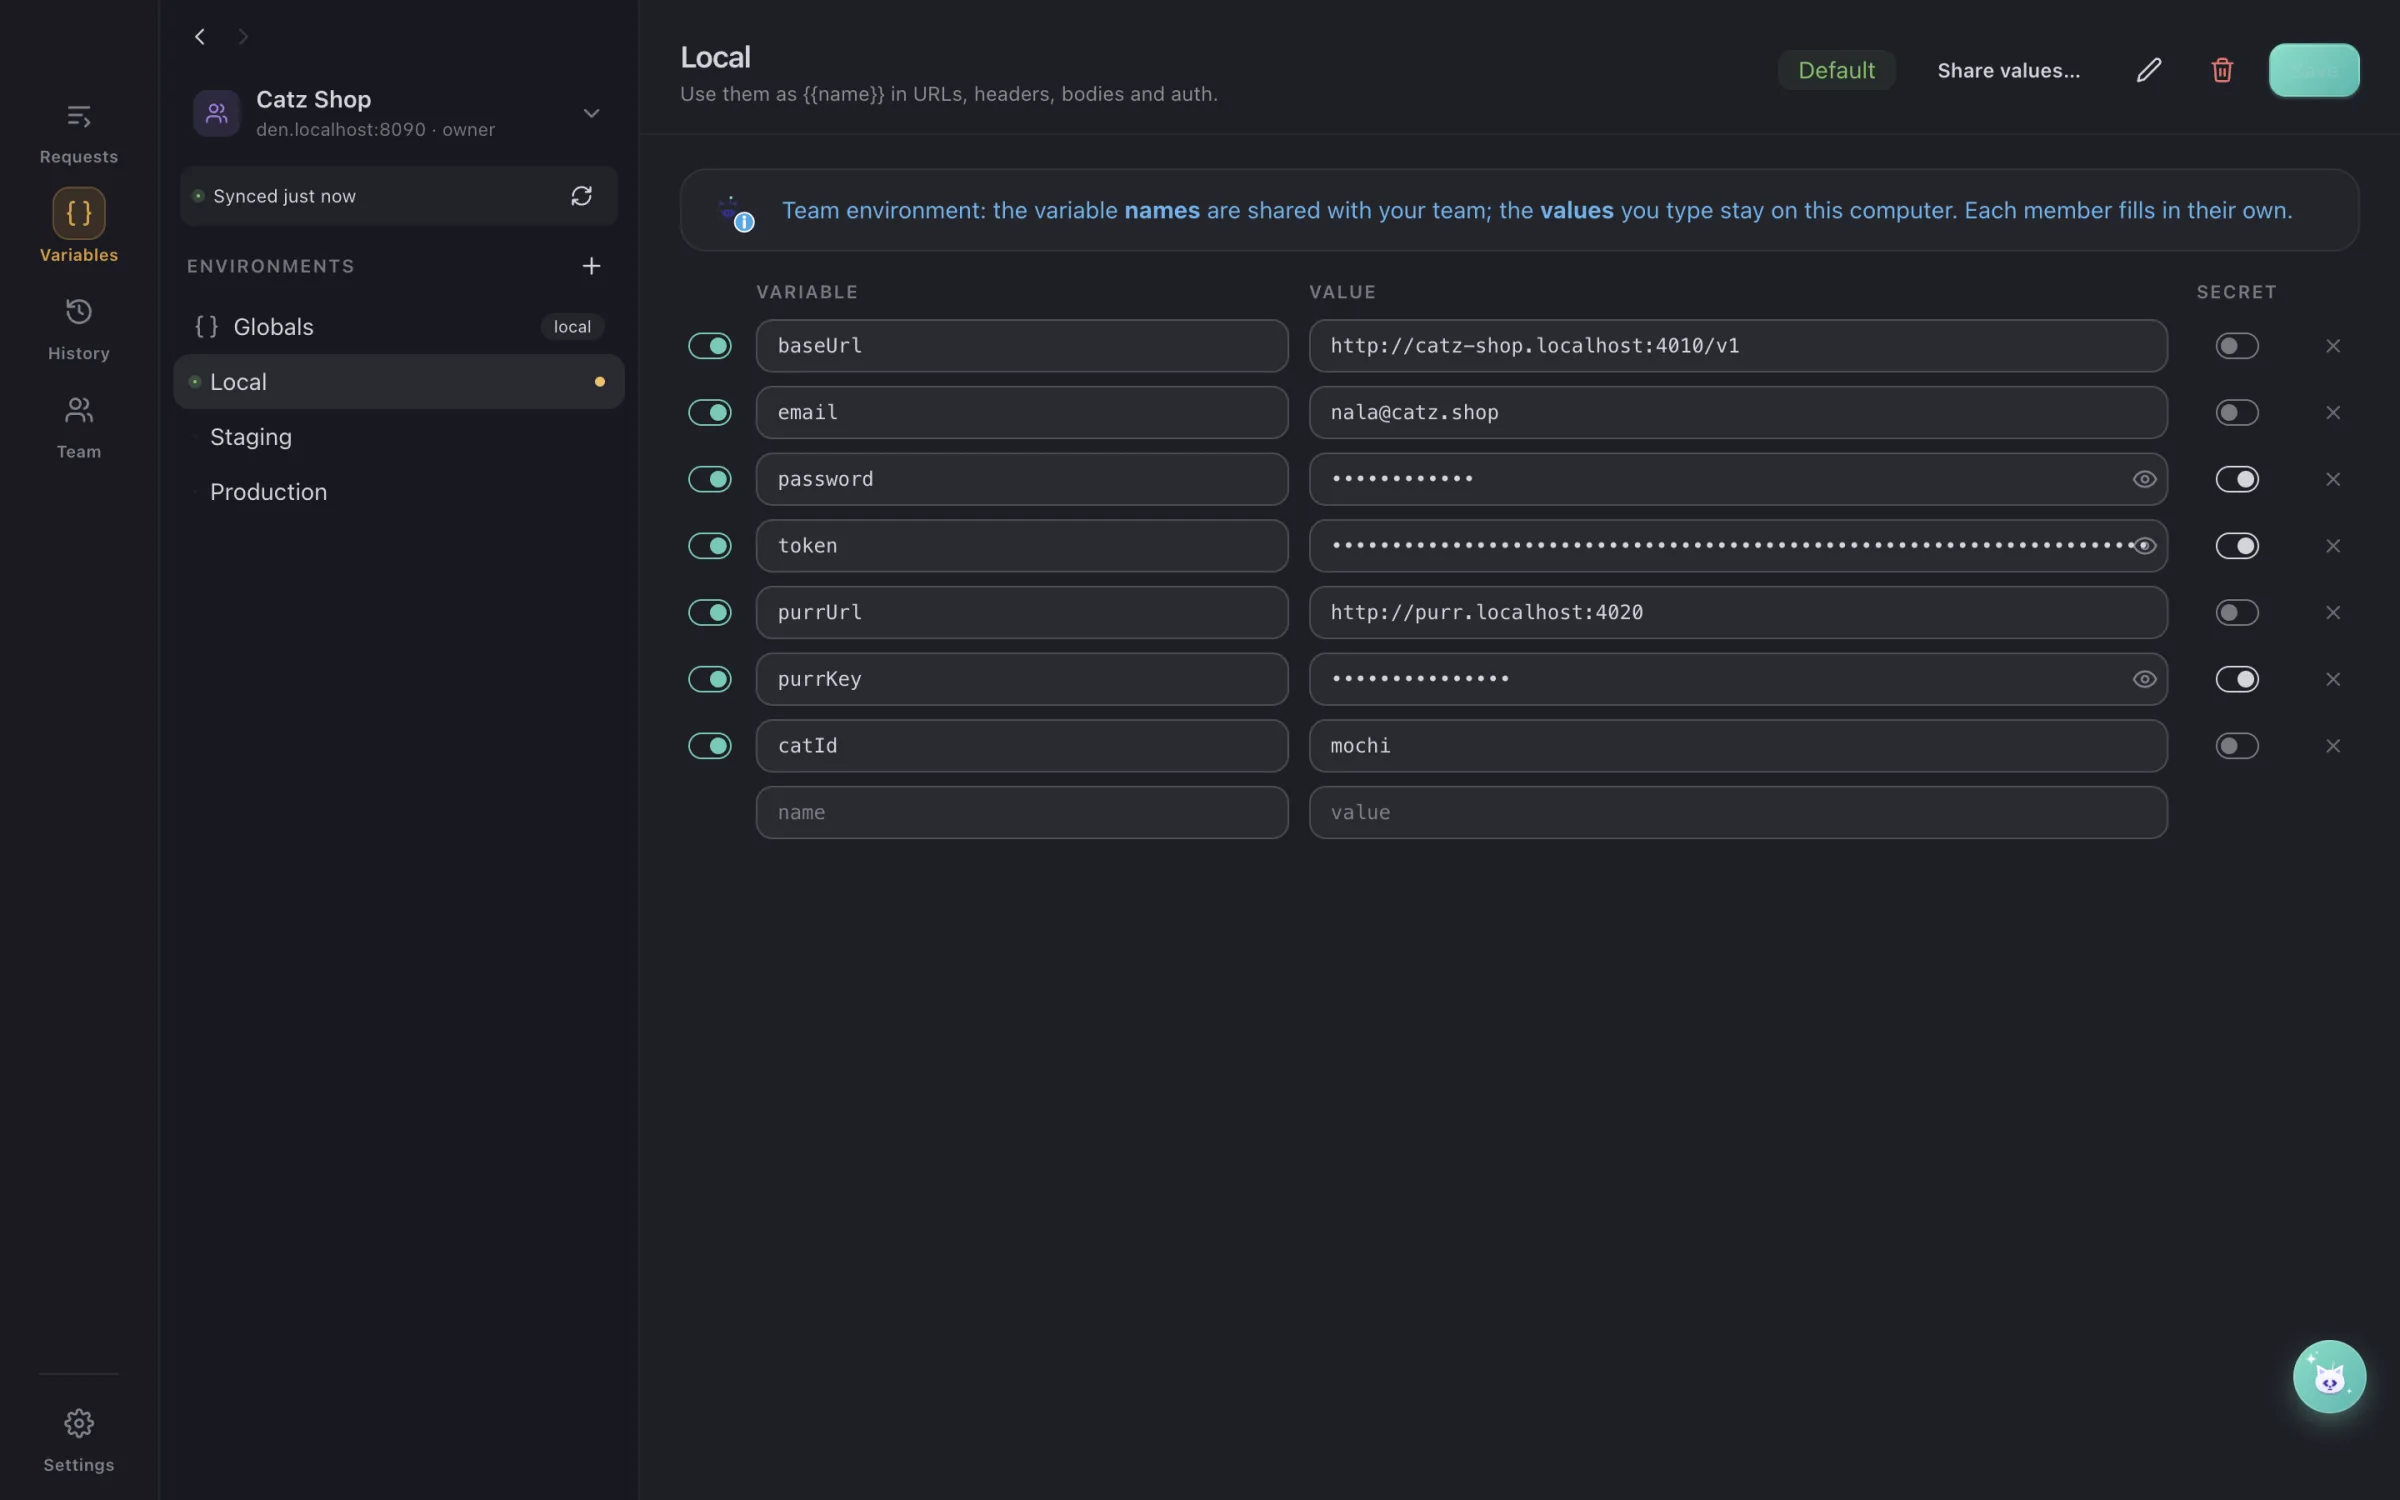Click the sync refresh icon

(581, 196)
